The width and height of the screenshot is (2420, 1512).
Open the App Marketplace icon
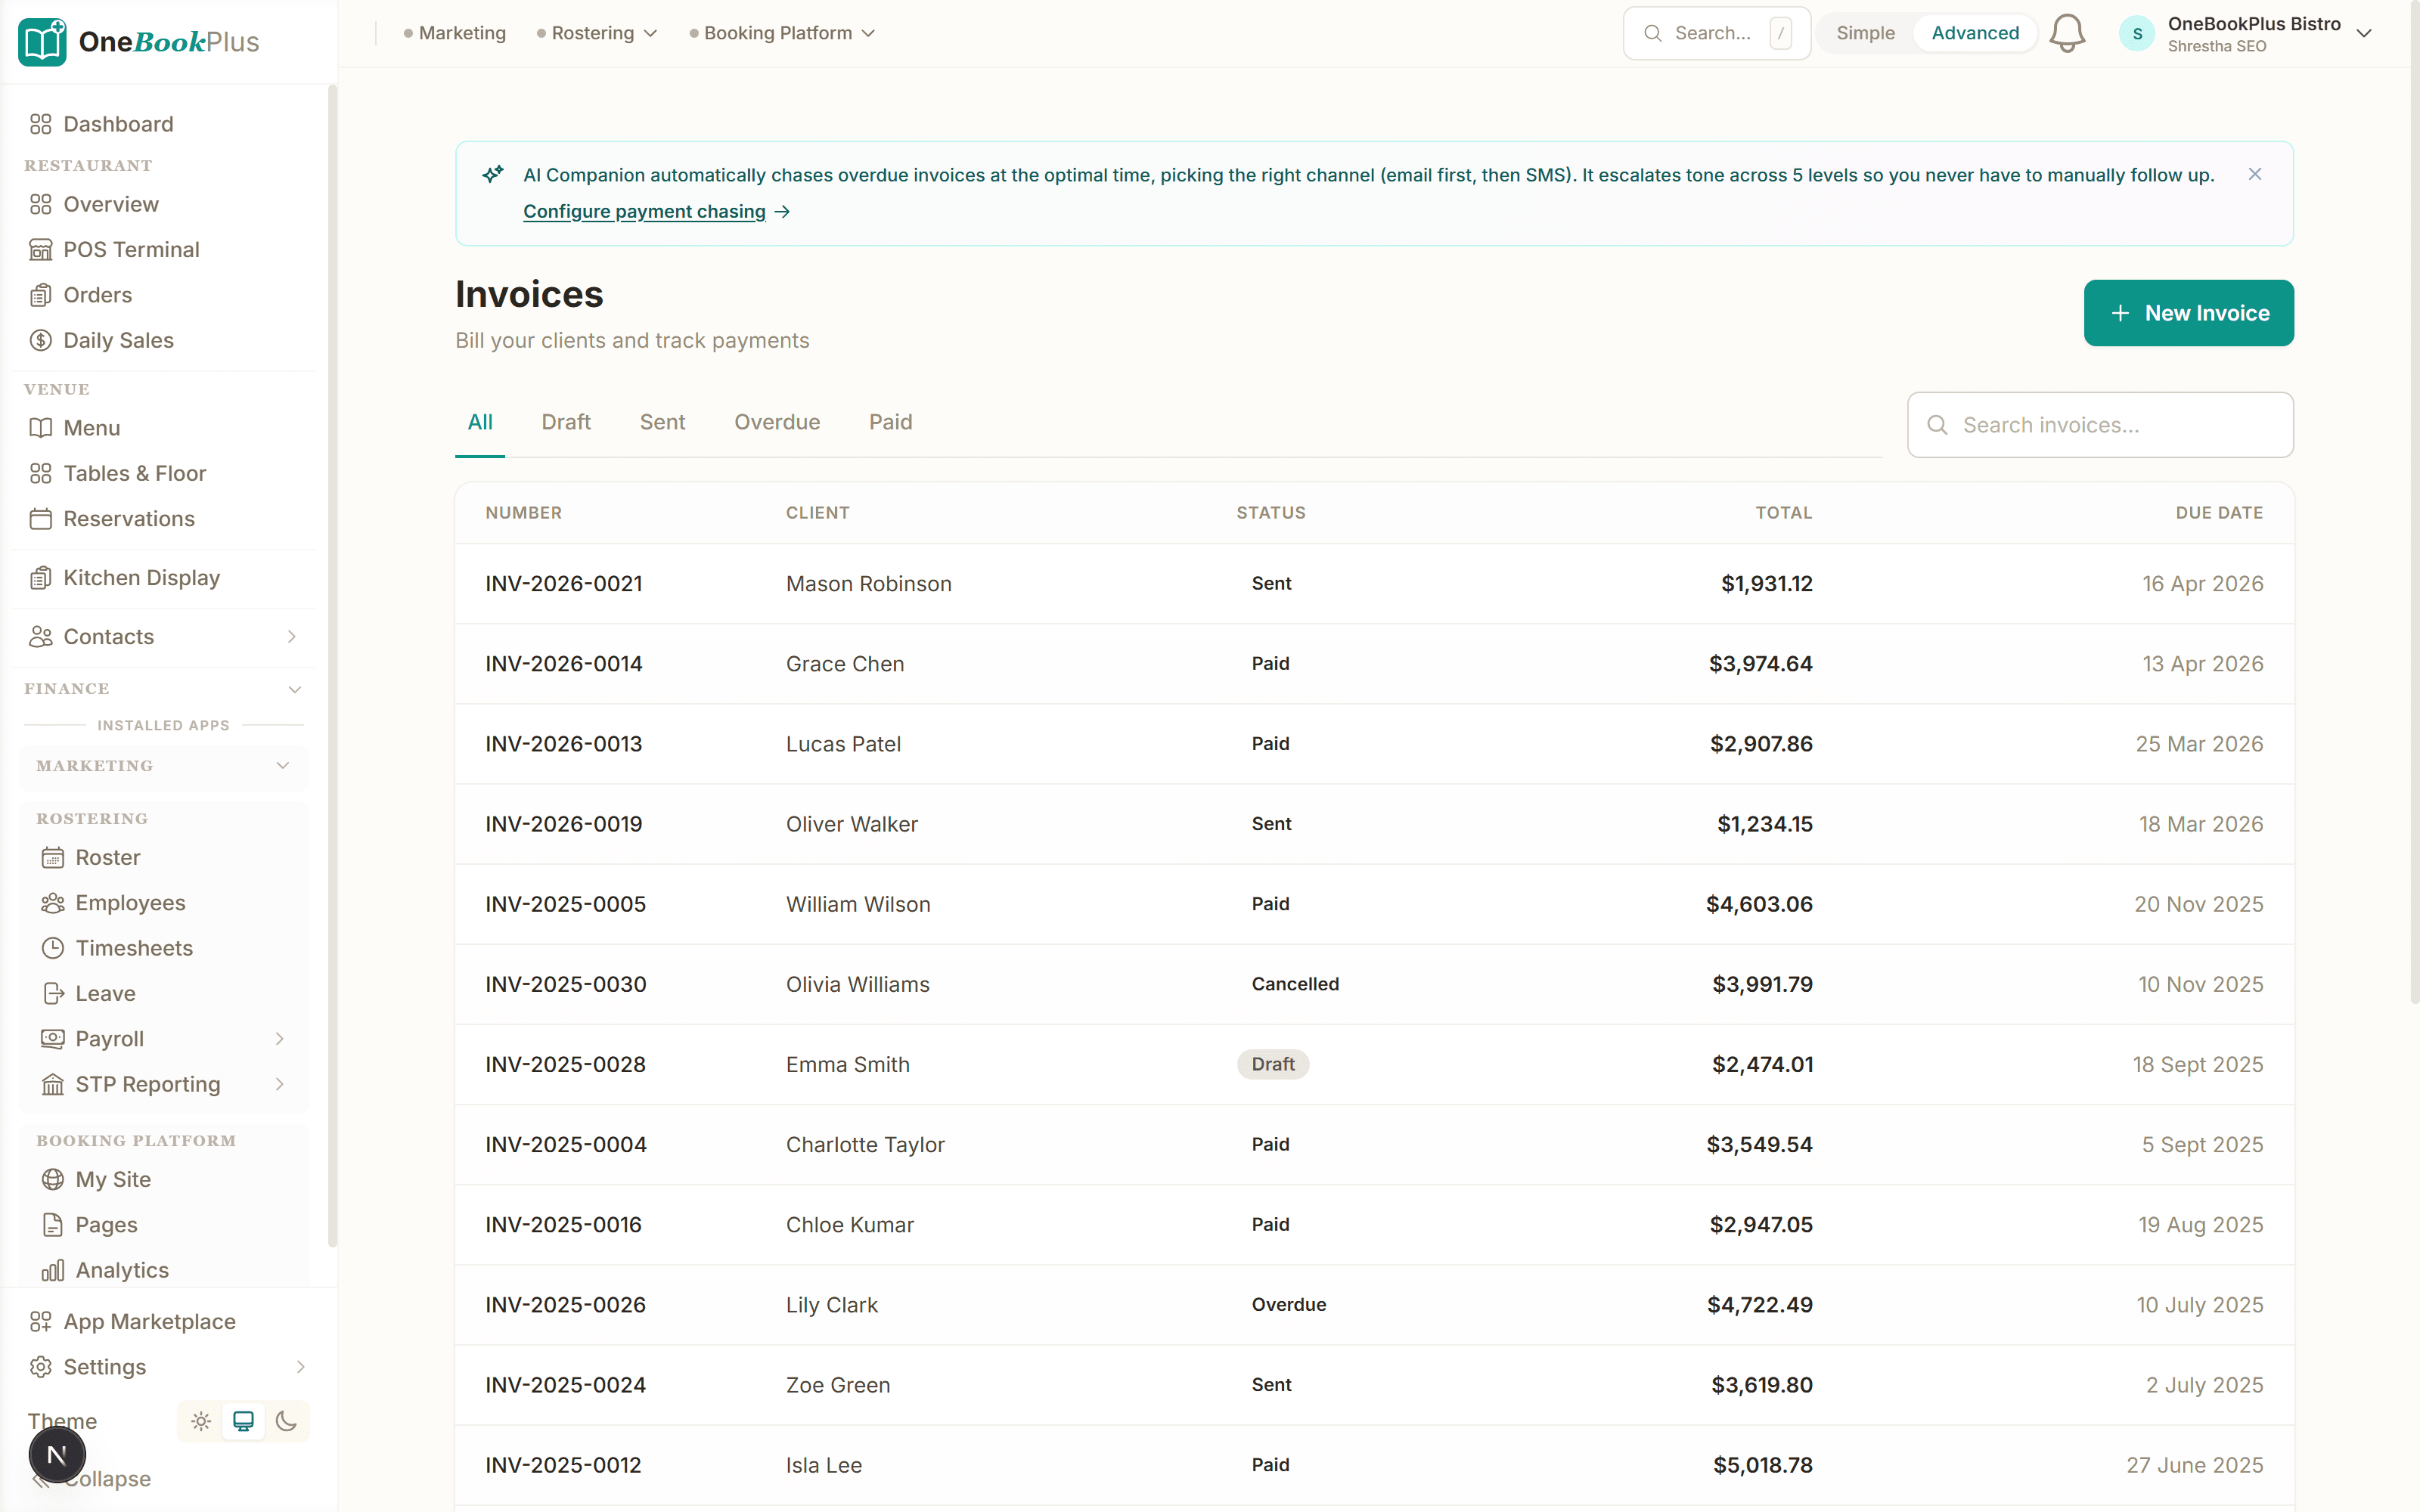coord(41,1321)
